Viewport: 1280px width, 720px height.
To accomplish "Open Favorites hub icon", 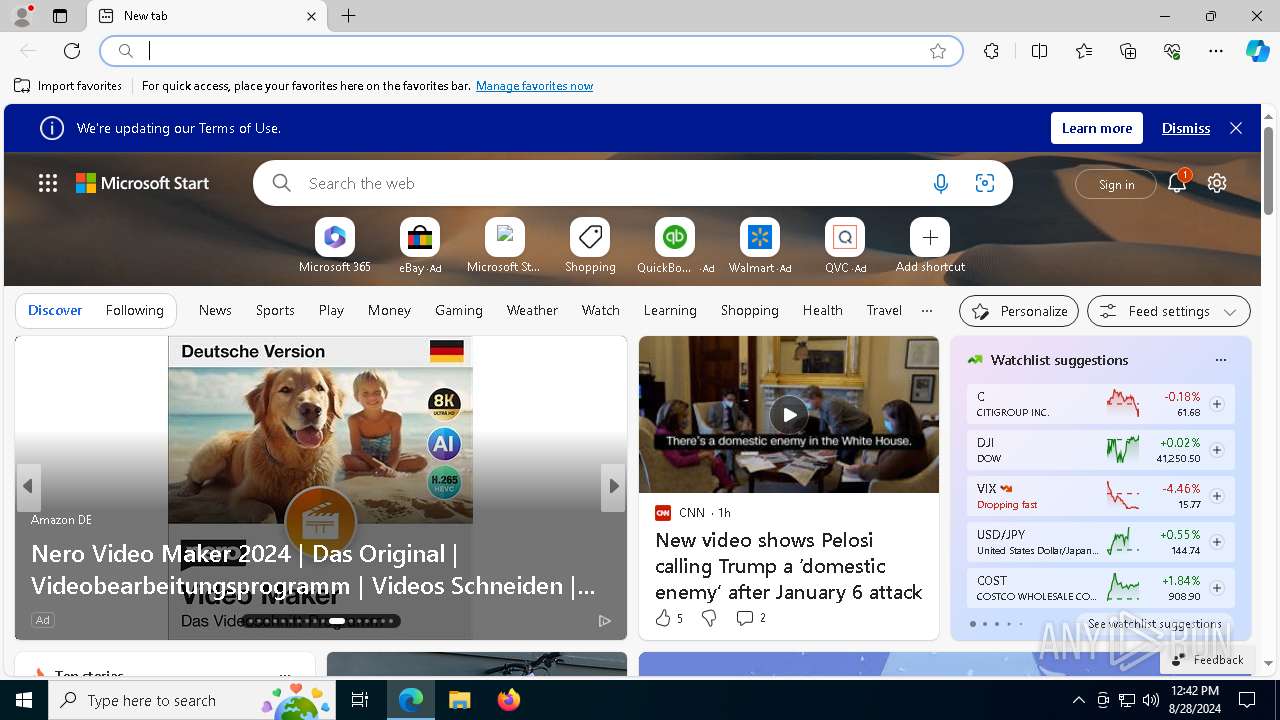I will (1084, 51).
